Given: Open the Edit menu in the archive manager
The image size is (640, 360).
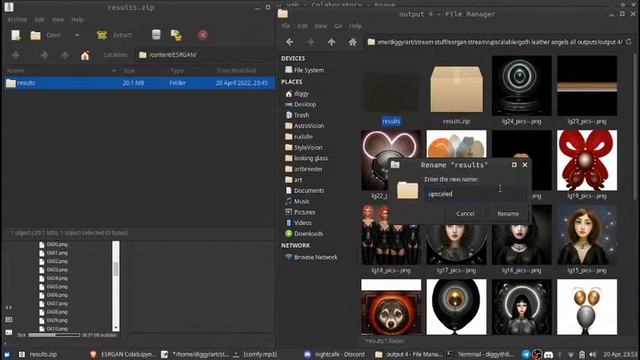Looking at the screenshot, I should [39, 19].
